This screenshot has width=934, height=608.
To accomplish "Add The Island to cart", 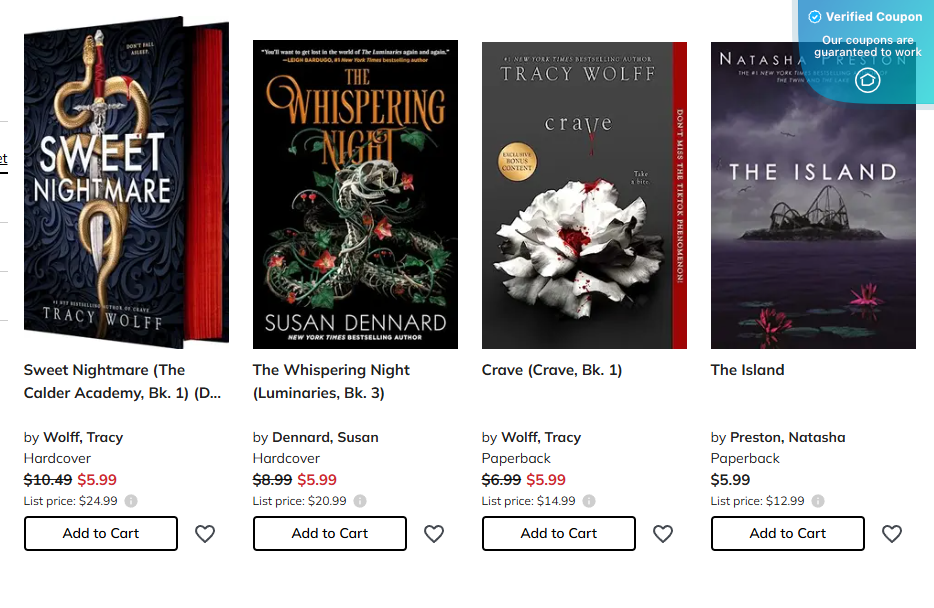I will (x=787, y=534).
